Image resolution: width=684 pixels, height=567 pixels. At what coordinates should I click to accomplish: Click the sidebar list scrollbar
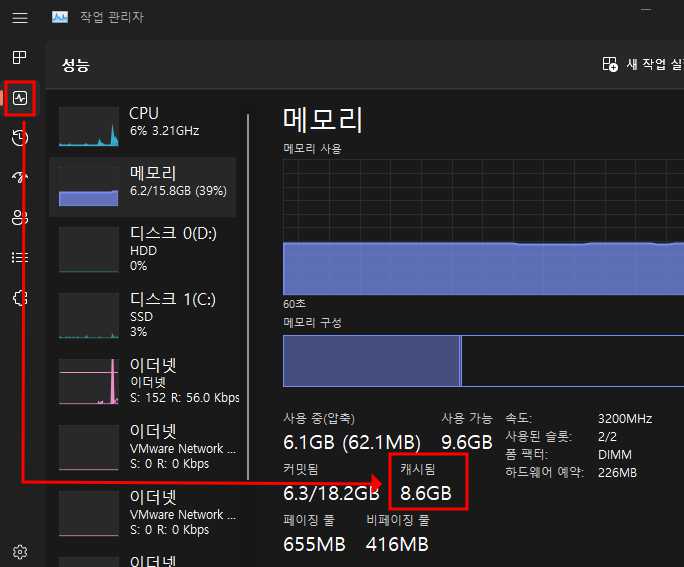[248, 297]
